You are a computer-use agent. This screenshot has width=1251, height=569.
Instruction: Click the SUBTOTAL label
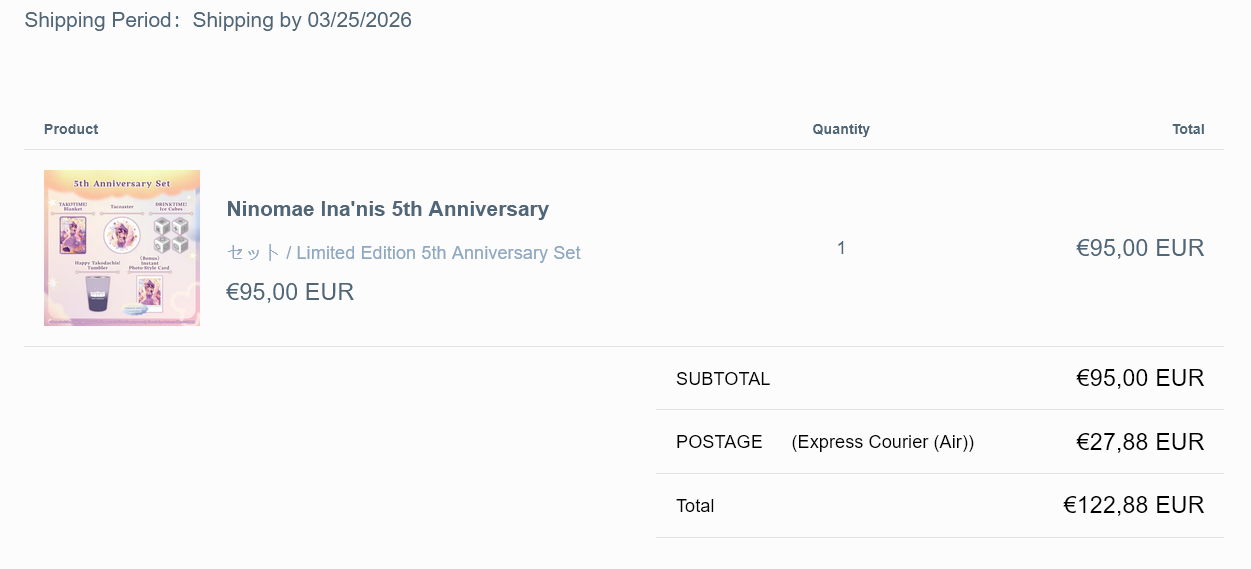[723, 379]
